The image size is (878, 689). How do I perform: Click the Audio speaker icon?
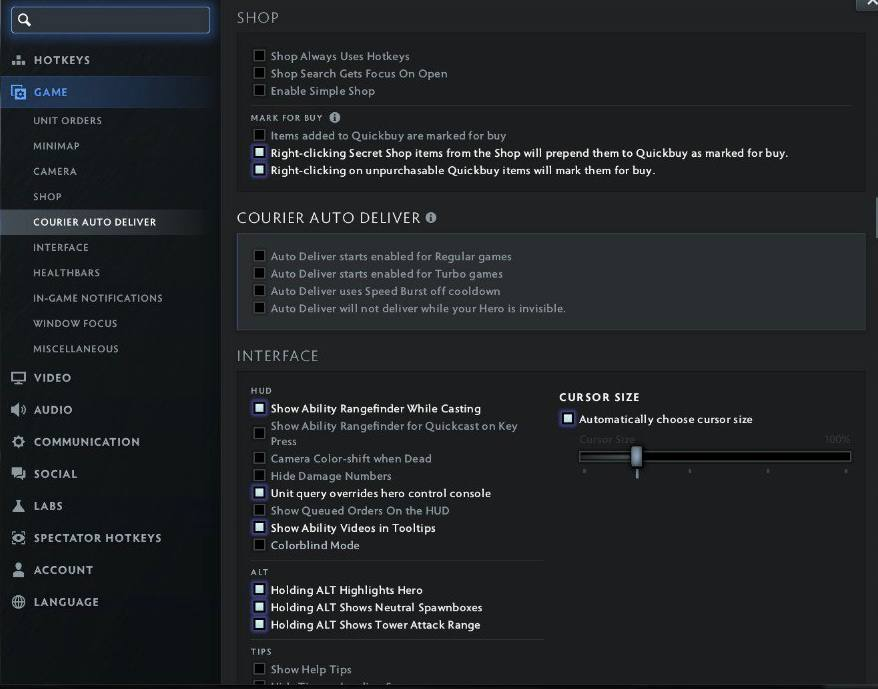(x=18, y=410)
